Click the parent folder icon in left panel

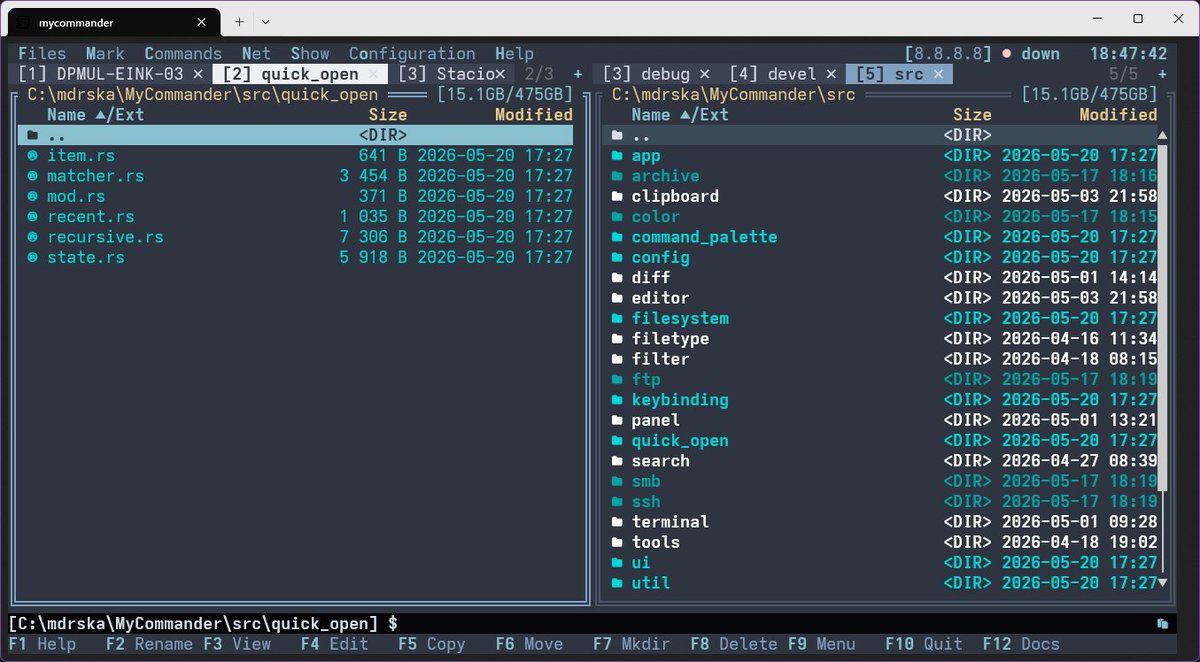(x=32, y=135)
